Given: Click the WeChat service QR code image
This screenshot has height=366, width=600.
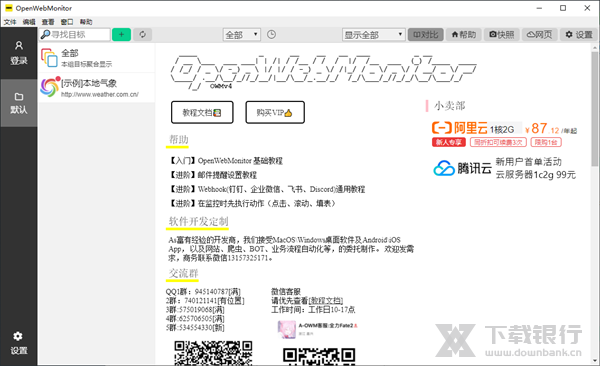Looking at the screenshot, I should pyautogui.click(x=319, y=356).
